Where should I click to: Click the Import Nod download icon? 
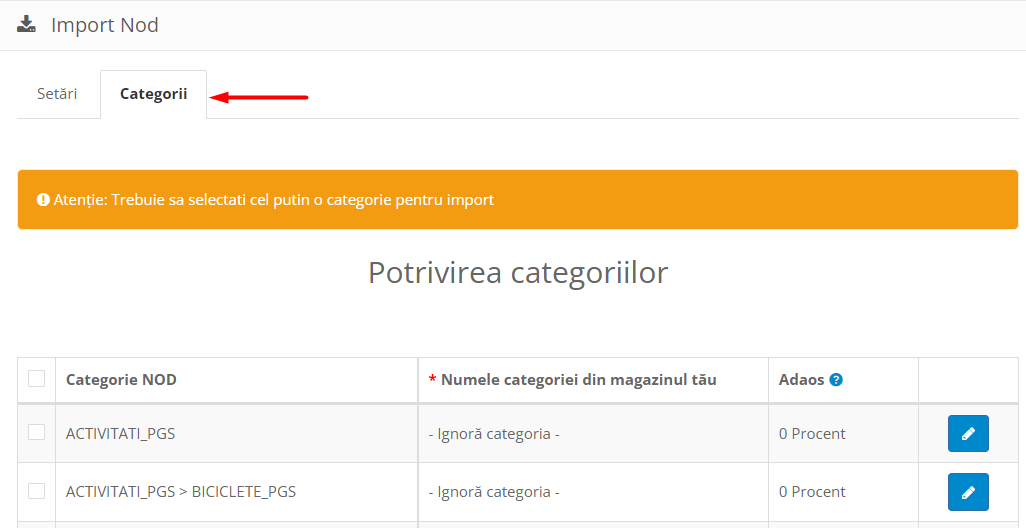coord(26,24)
